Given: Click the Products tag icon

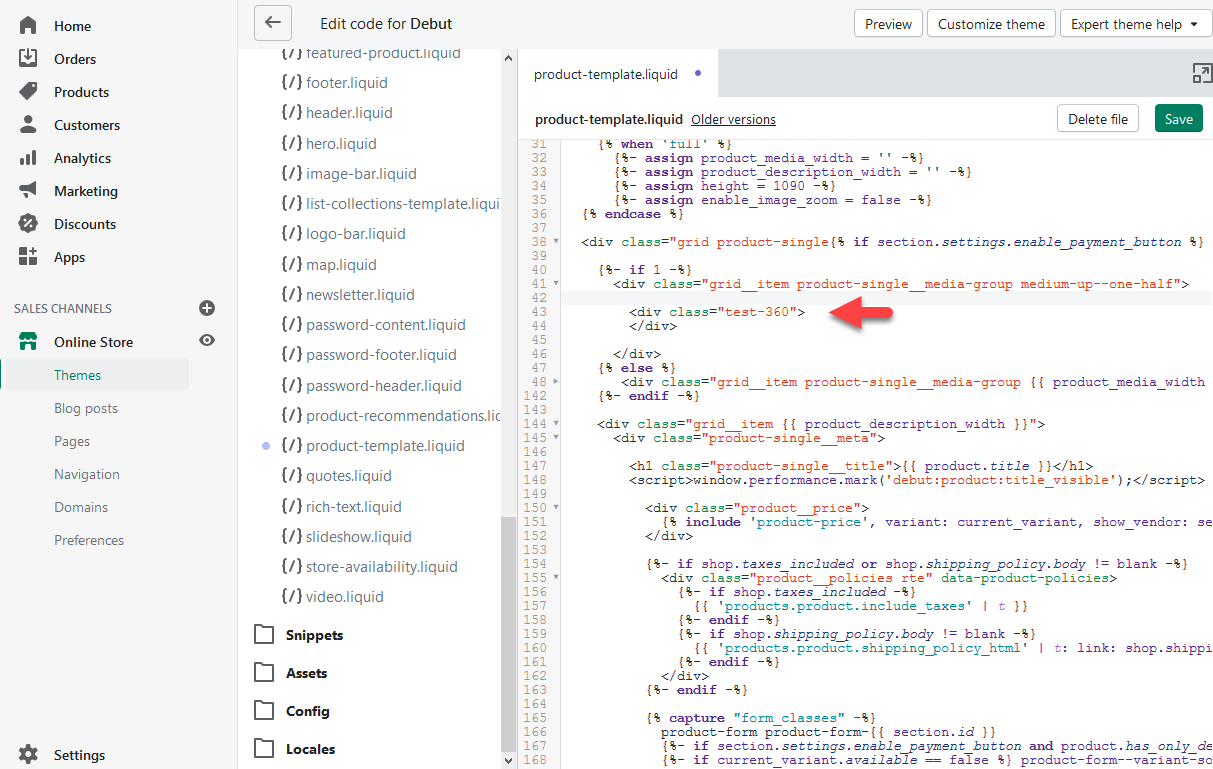Looking at the screenshot, I should click(28, 91).
